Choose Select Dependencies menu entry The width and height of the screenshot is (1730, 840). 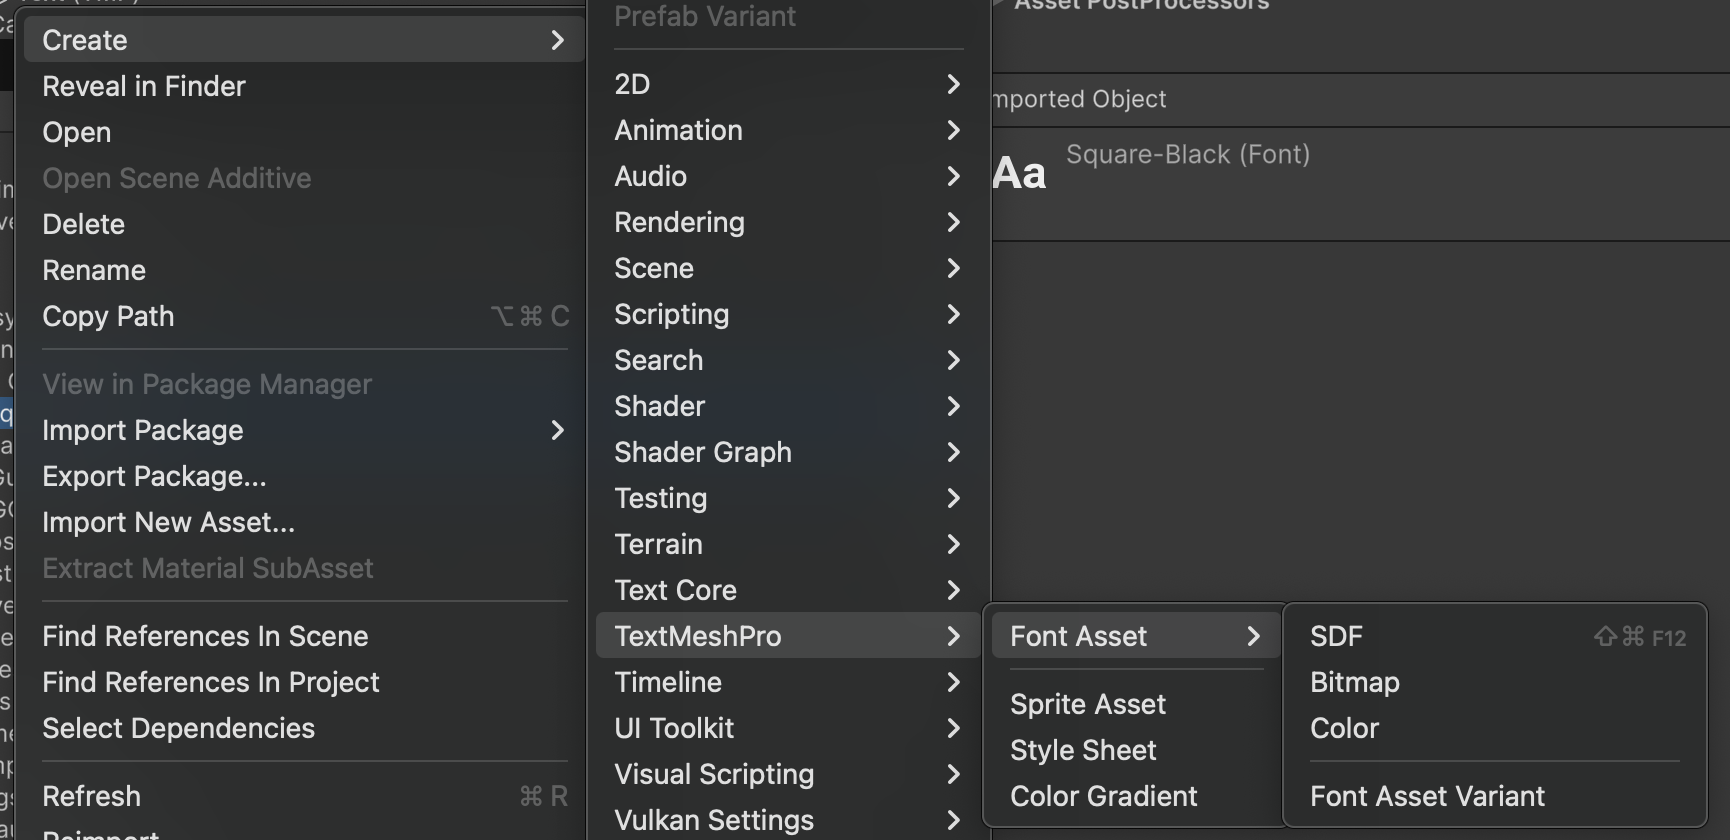pyautogui.click(x=178, y=729)
